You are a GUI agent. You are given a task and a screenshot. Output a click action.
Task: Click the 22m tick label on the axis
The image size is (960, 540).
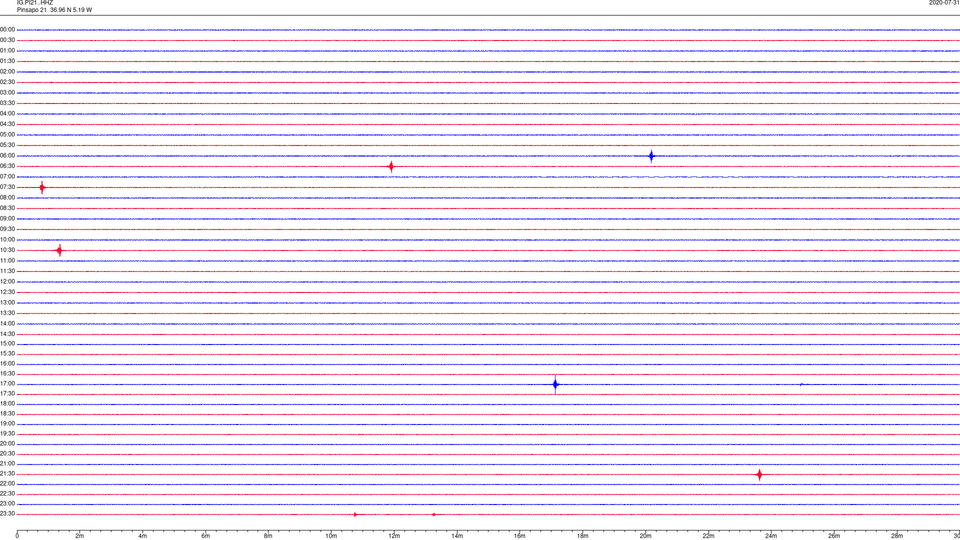click(x=708, y=536)
